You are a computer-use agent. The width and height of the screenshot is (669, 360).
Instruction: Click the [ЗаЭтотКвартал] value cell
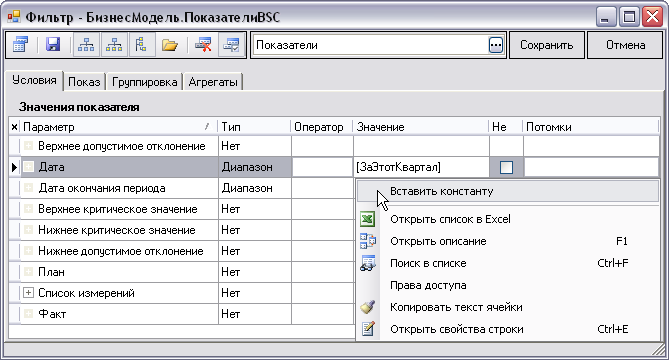point(421,167)
